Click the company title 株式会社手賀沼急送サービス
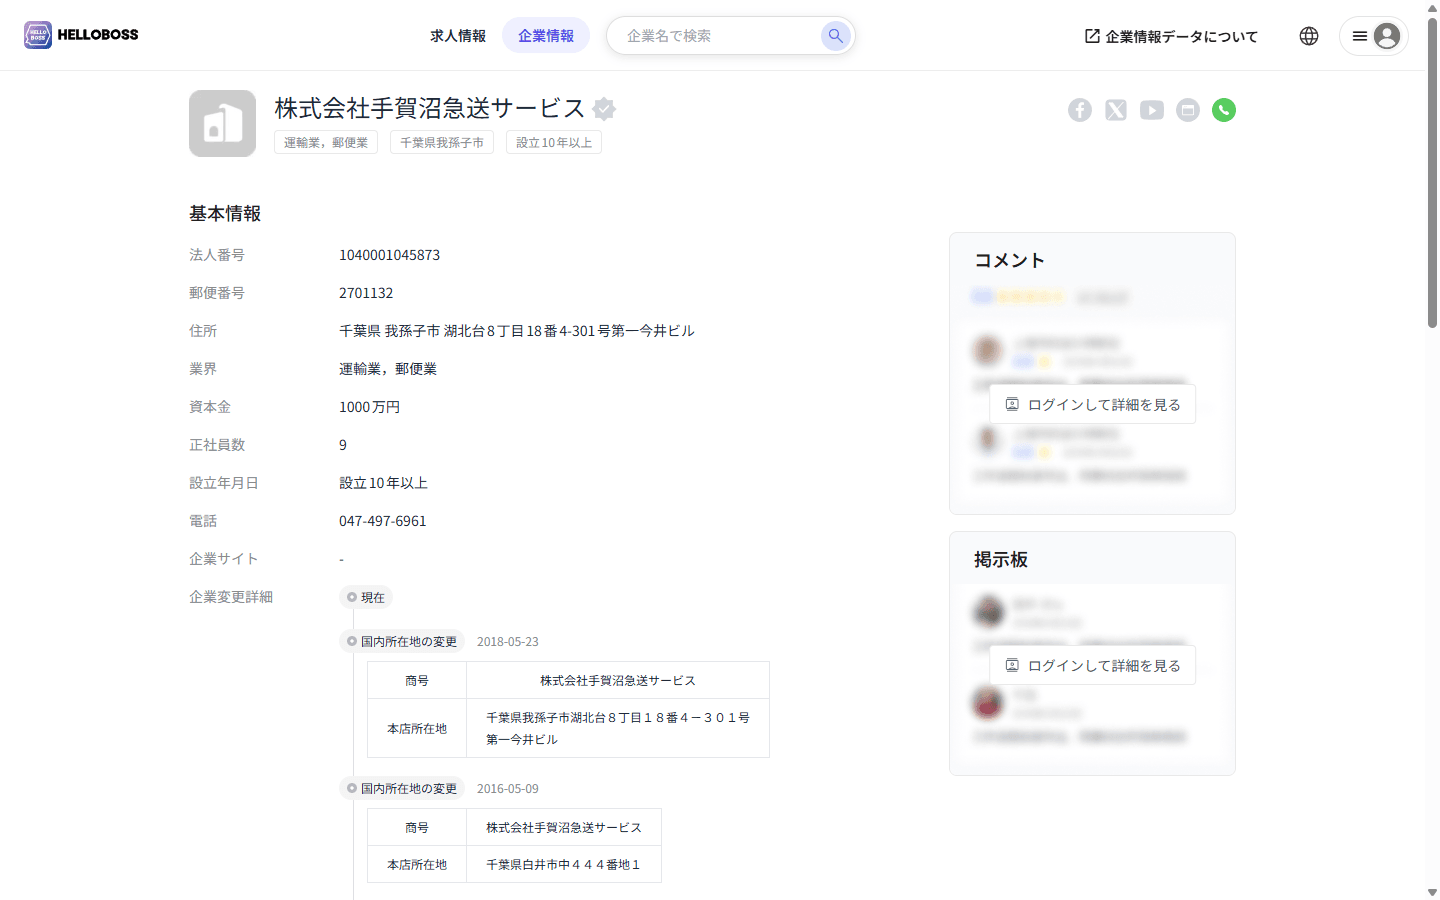1440x900 pixels. pyautogui.click(x=430, y=108)
